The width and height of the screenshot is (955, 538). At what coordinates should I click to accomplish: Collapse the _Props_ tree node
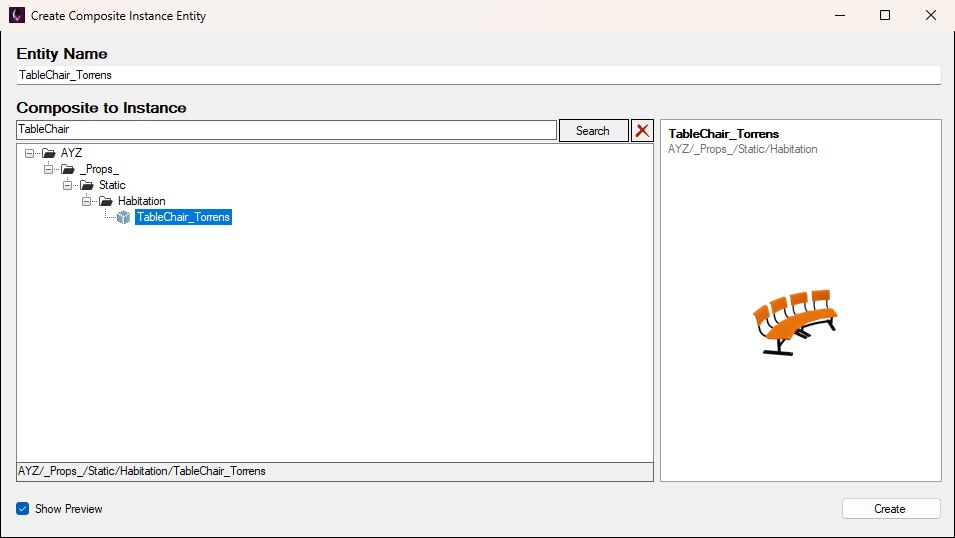[48, 169]
